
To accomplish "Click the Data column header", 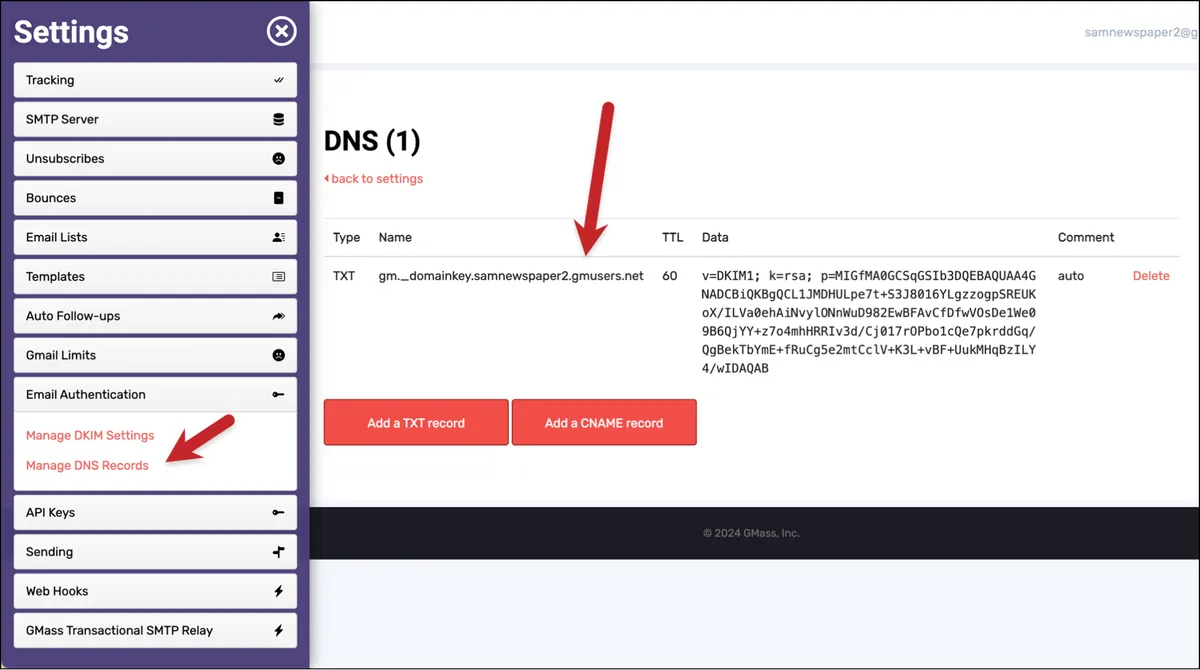I will [x=715, y=238].
